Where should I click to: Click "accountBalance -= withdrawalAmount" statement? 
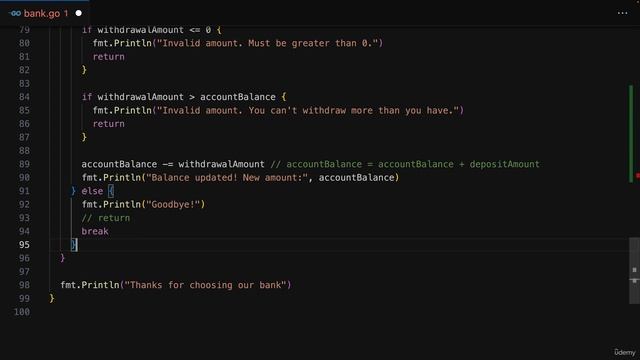[173, 164]
